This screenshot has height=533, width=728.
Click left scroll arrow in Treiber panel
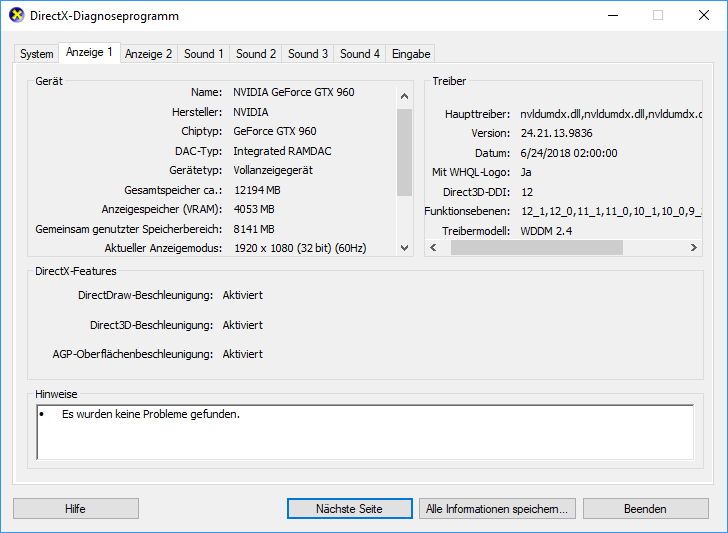tap(433, 247)
